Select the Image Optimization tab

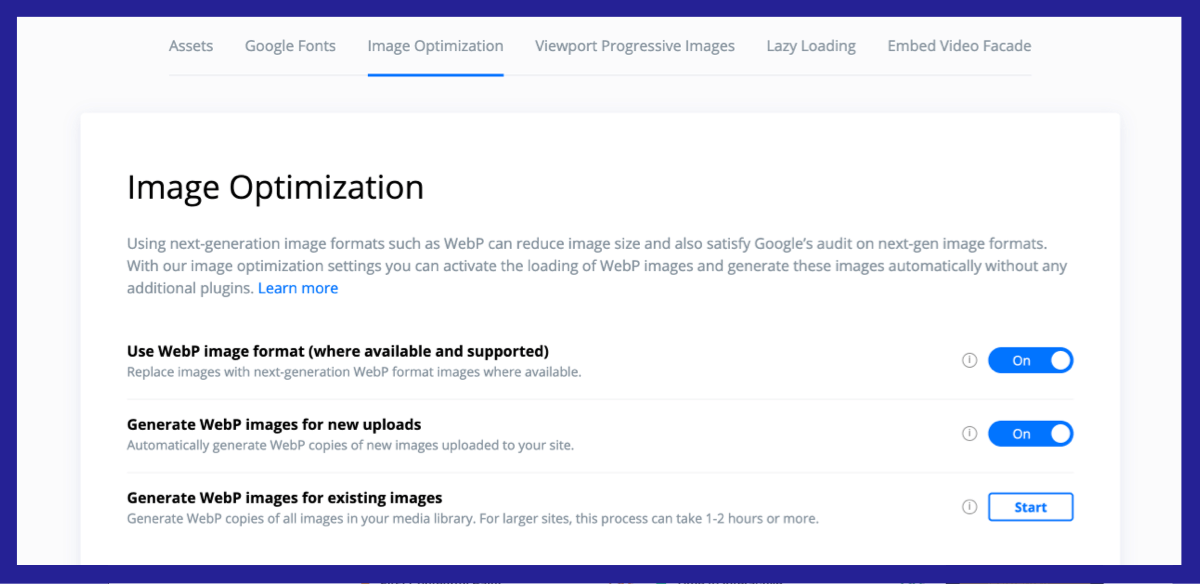coord(435,46)
